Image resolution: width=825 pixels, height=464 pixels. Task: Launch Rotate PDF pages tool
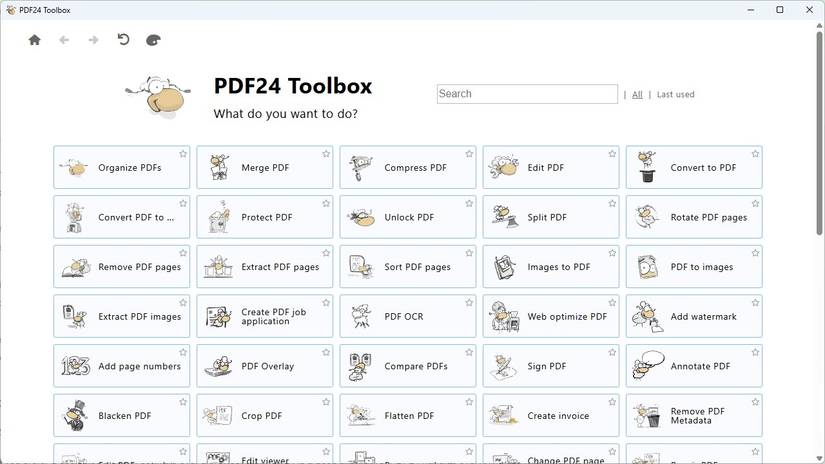tap(694, 217)
